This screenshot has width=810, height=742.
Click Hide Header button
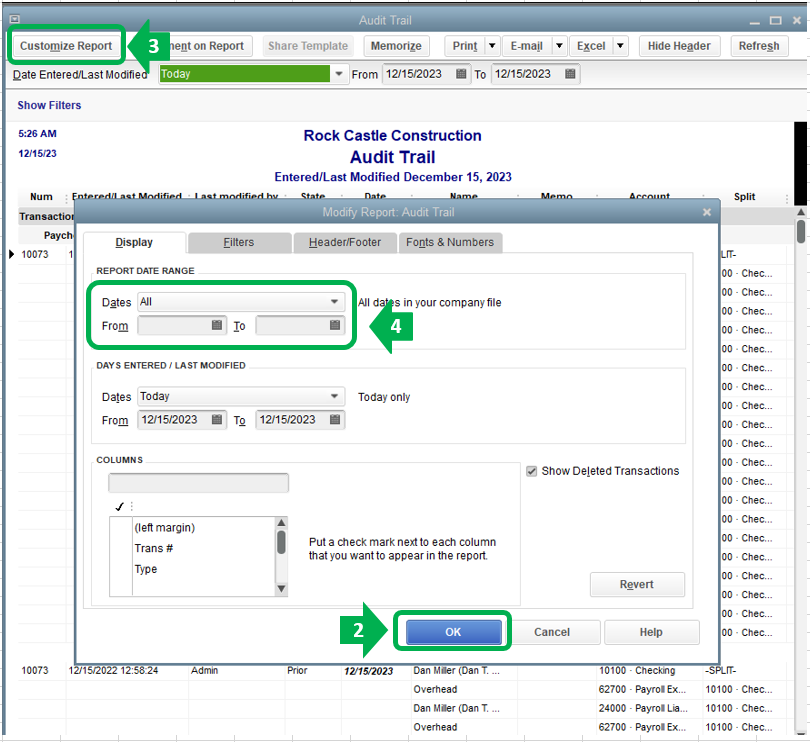point(679,46)
